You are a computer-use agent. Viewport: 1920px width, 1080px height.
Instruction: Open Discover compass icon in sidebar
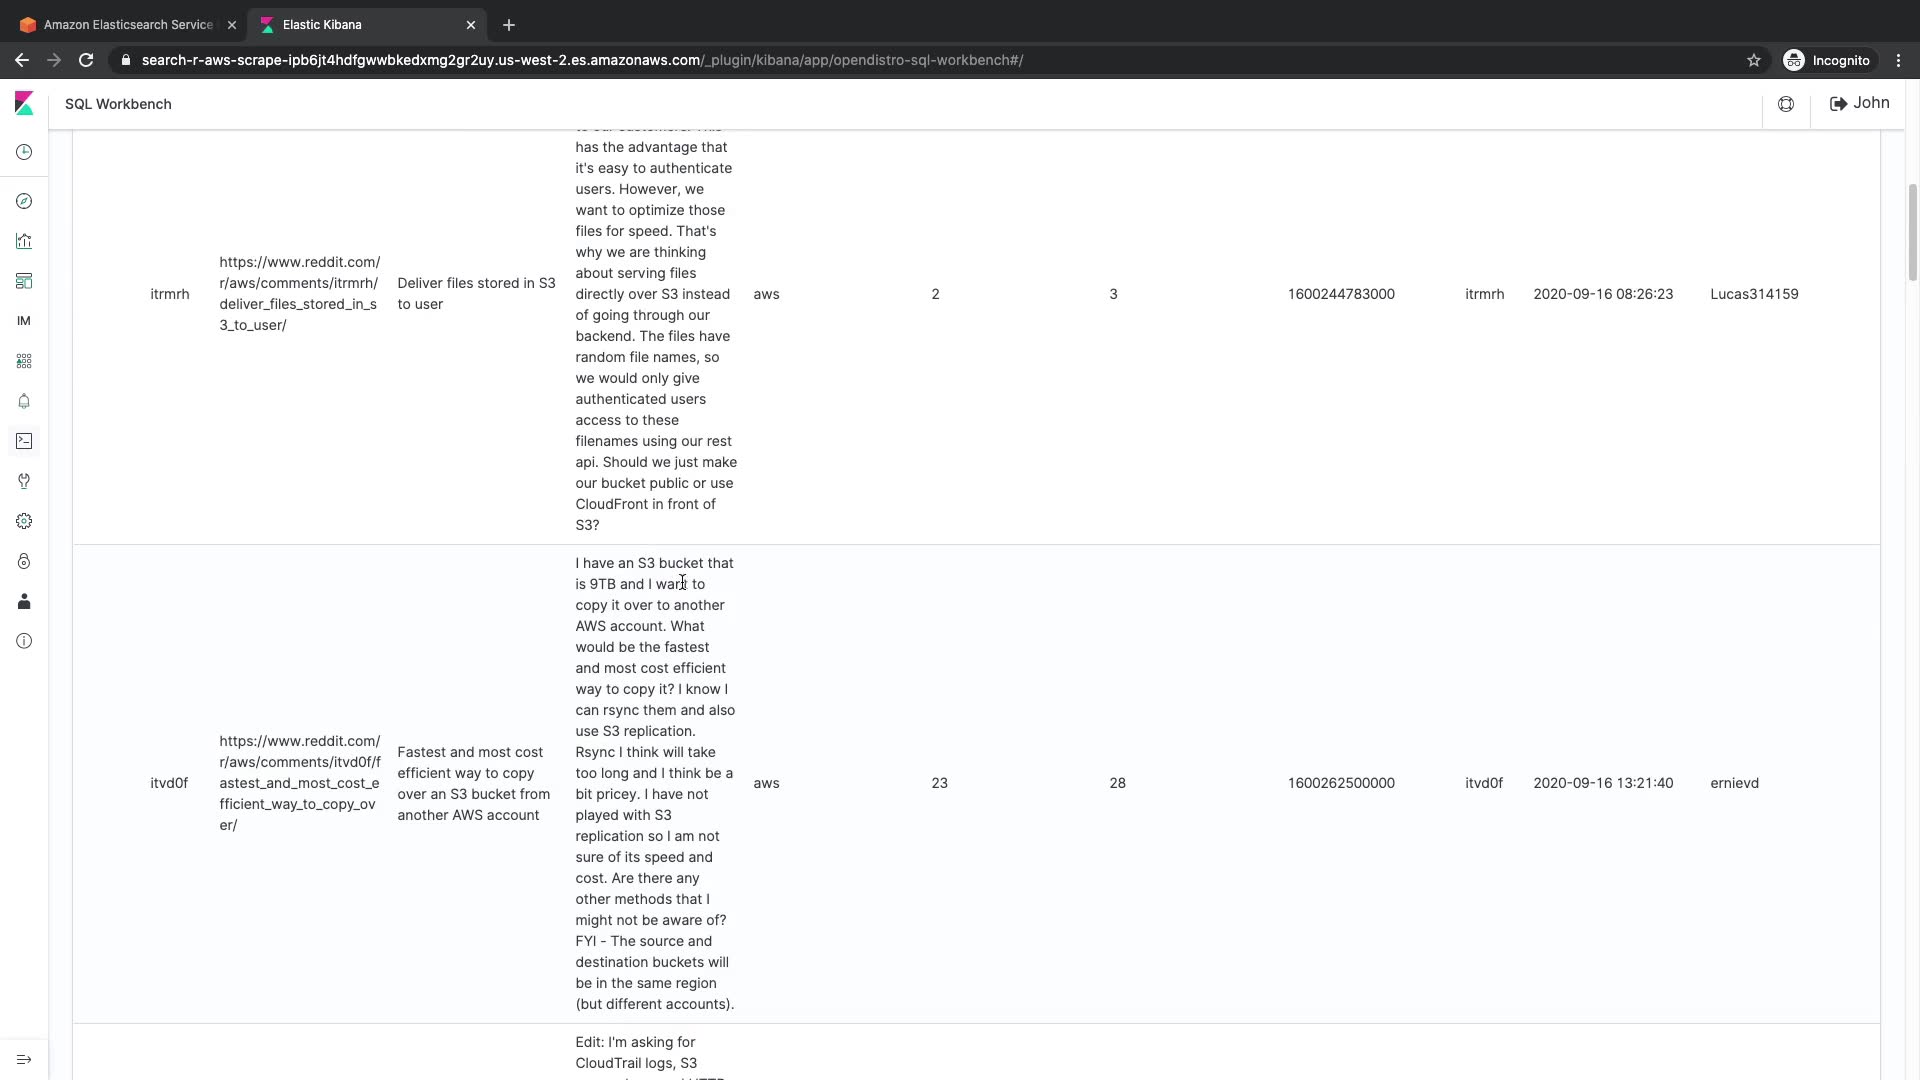24,201
